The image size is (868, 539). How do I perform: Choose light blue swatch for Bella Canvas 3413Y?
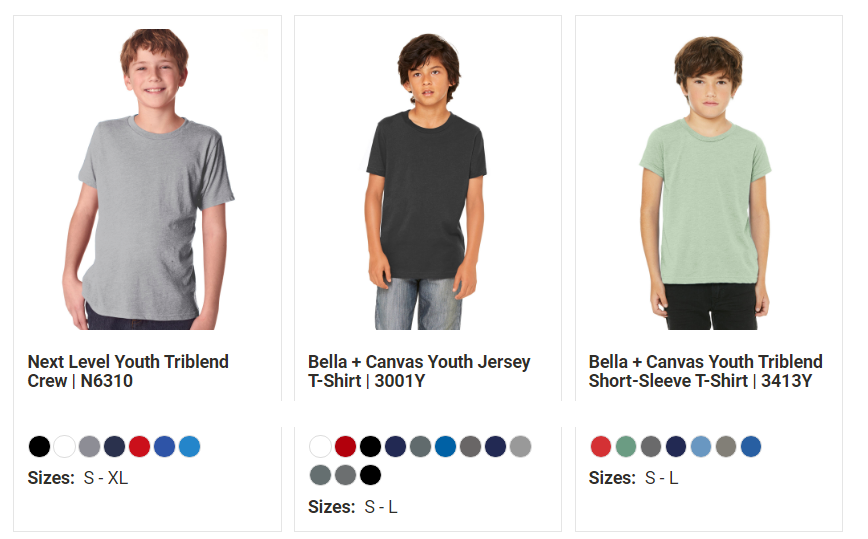(x=701, y=446)
